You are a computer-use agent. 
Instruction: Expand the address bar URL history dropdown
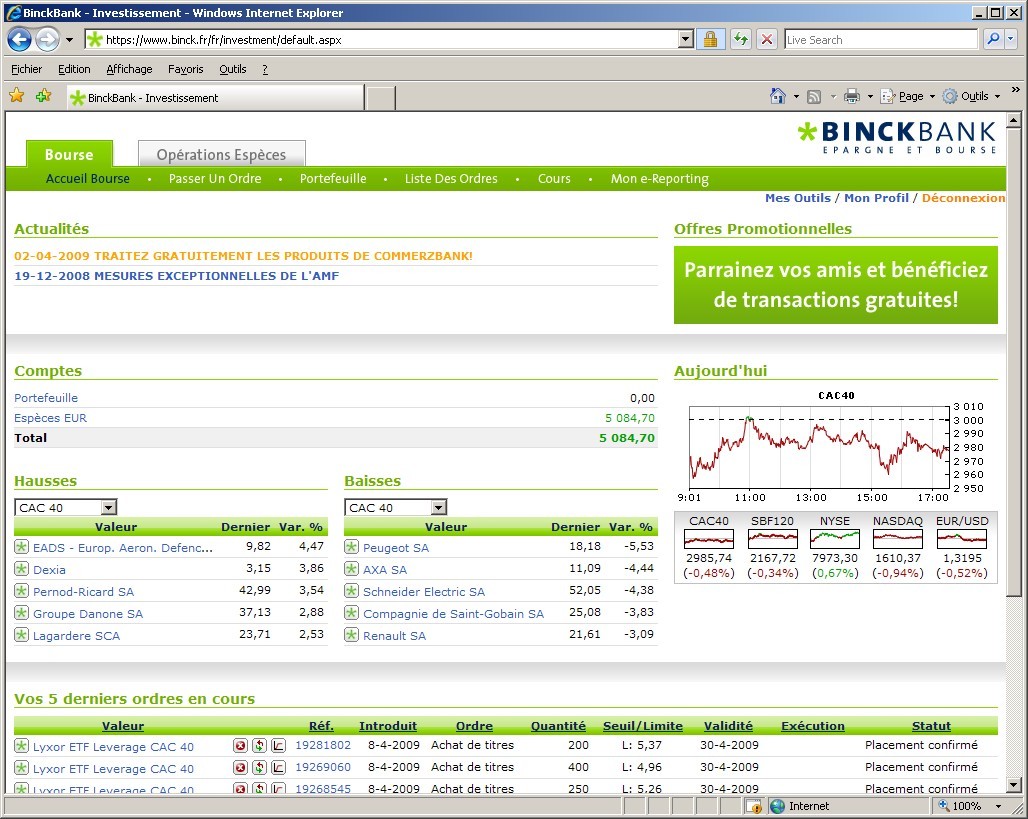coord(685,39)
